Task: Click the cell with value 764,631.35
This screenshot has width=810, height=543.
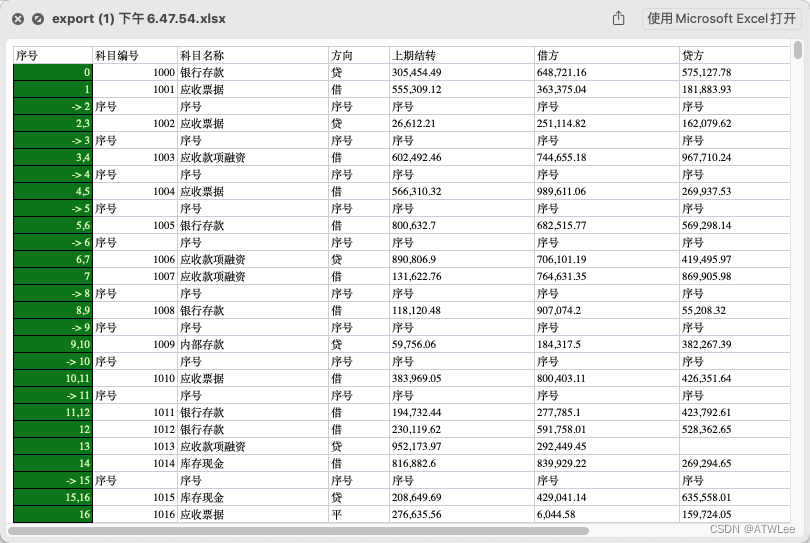Action: 606,276
